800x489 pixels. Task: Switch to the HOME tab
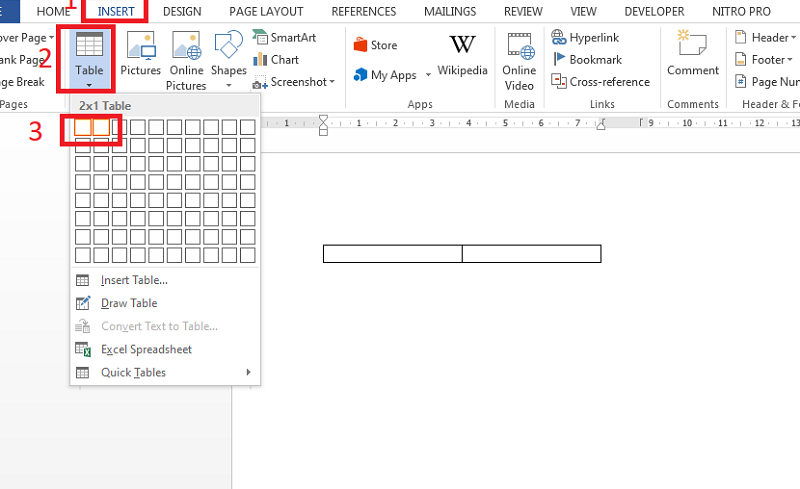(54, 11)
